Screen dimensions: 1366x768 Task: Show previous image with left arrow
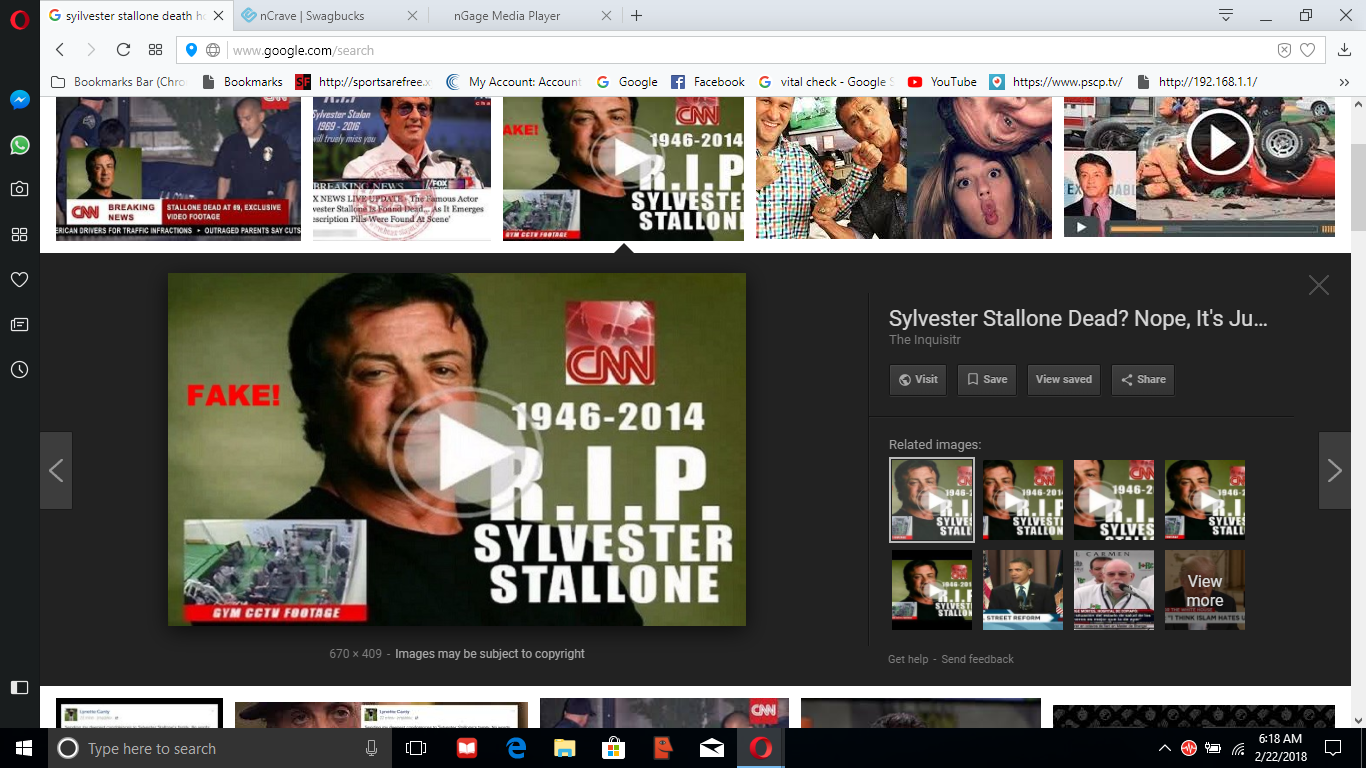pyautogui.click(x=56, y=470)
